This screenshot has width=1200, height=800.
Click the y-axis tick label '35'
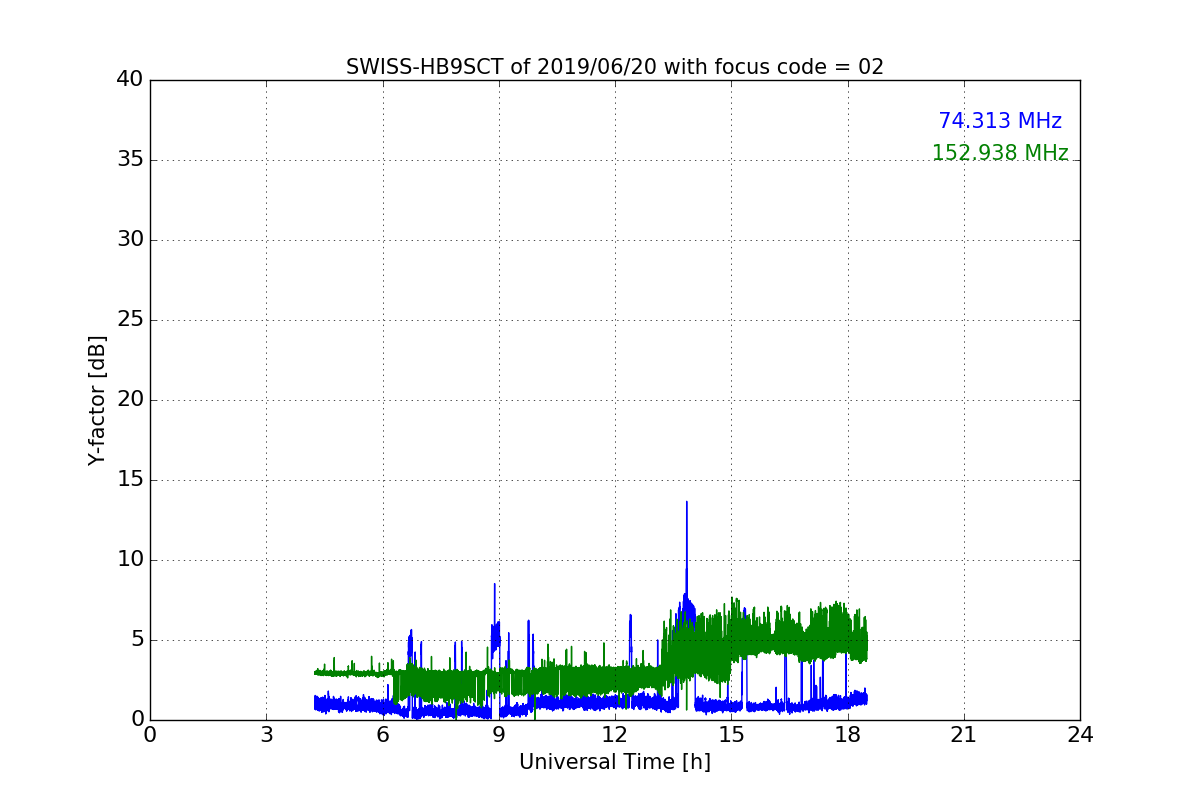130,160
